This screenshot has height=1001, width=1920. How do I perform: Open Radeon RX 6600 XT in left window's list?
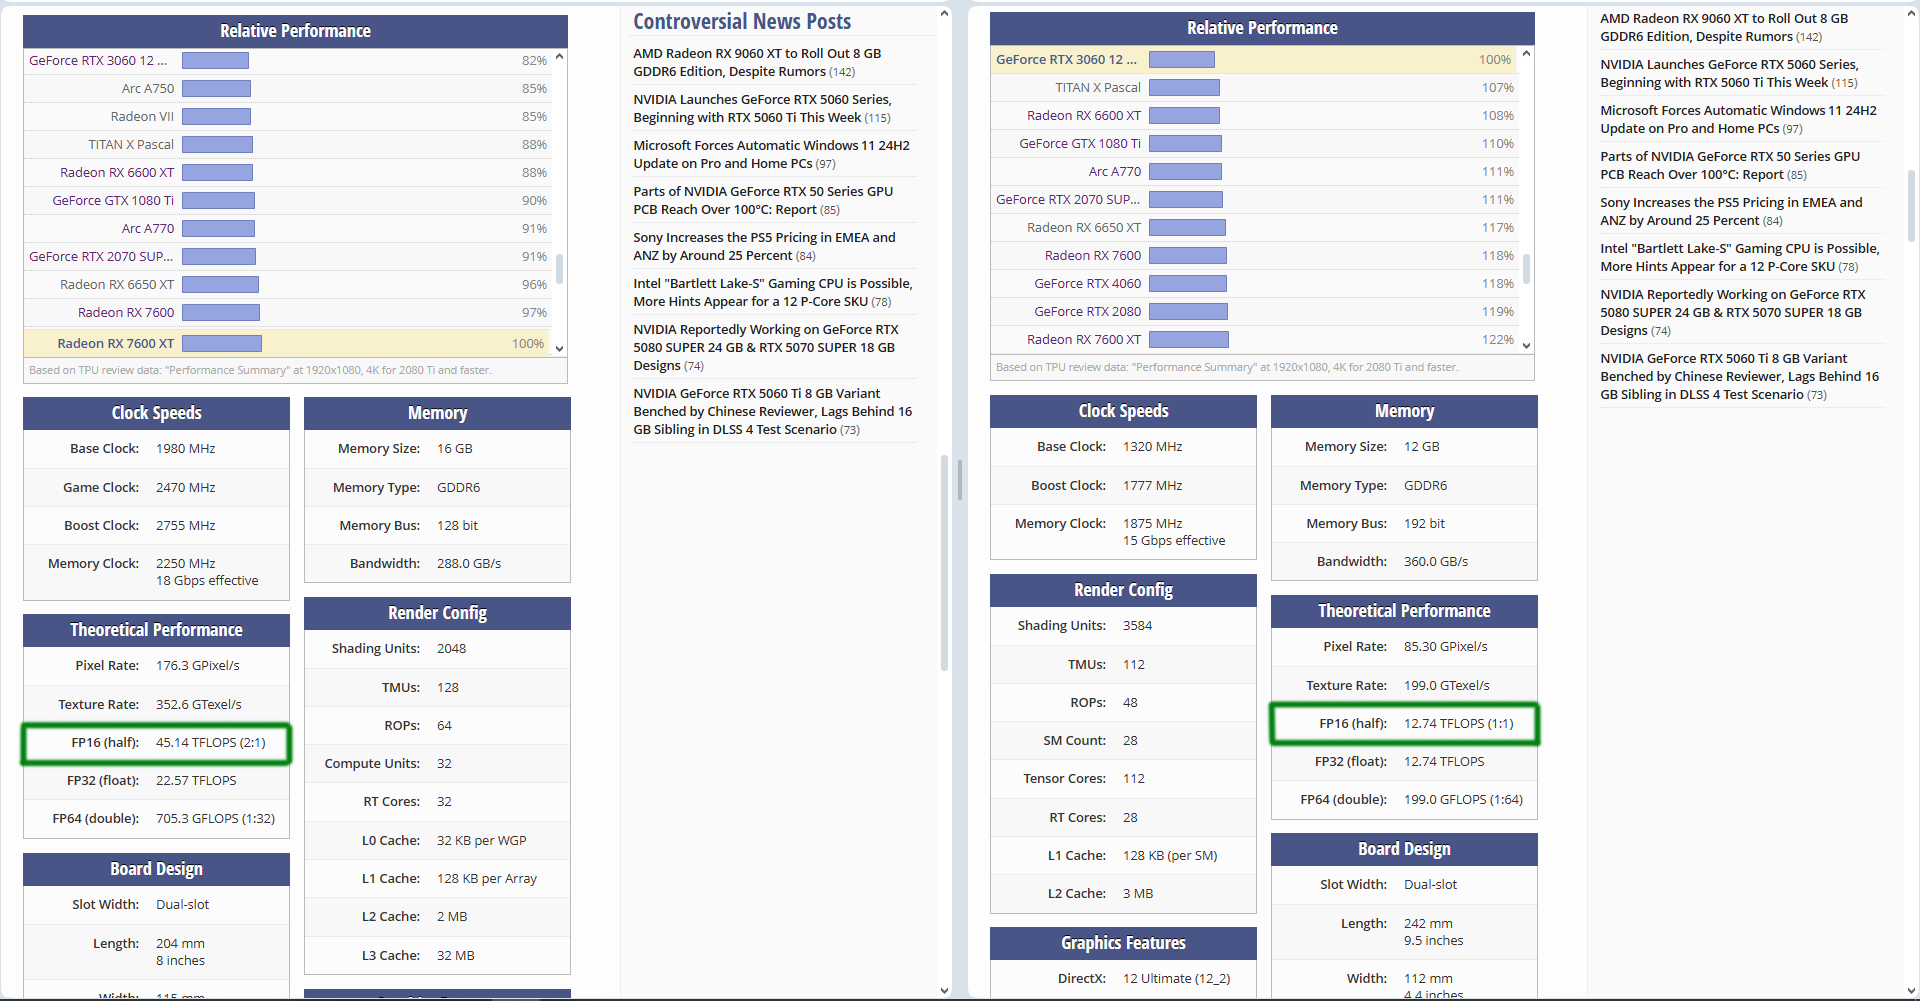point(117,172)
